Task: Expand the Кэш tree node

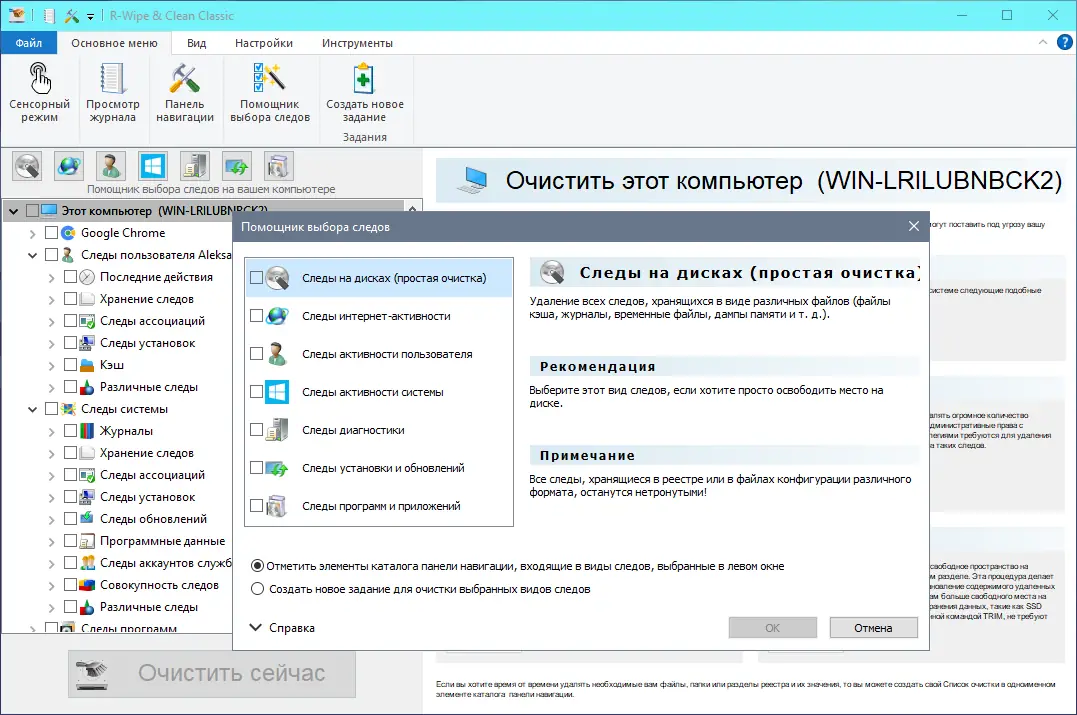Action: (x=52, y=365)
